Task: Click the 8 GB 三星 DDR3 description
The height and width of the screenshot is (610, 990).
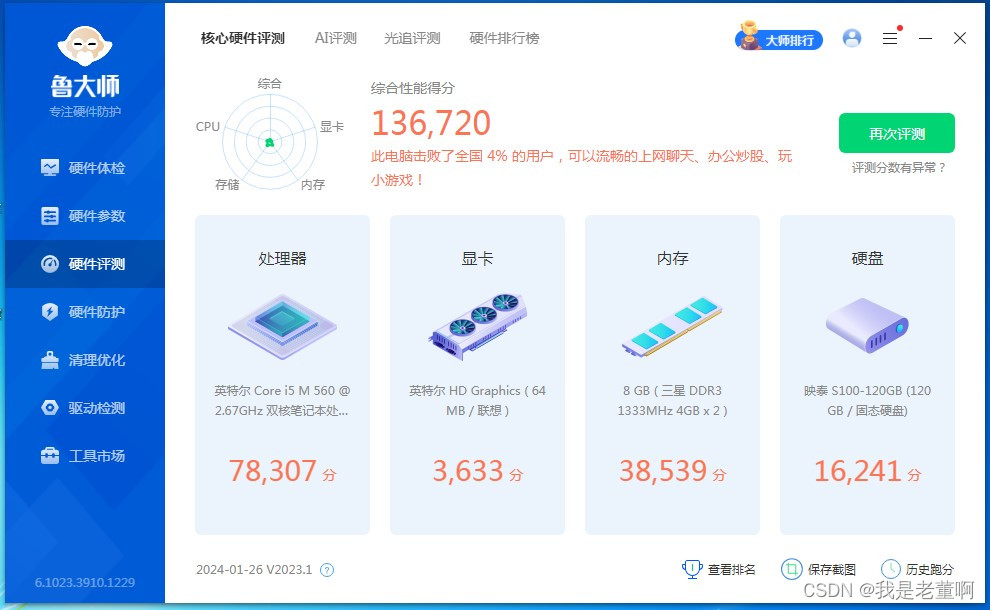Action: coord(672,401)
